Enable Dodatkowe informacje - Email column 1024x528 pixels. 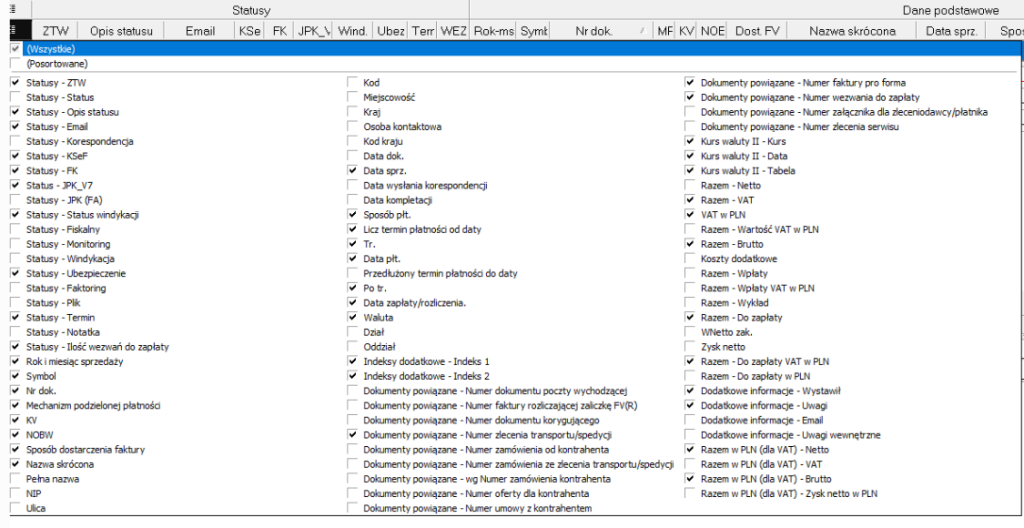tap(690, 420)
